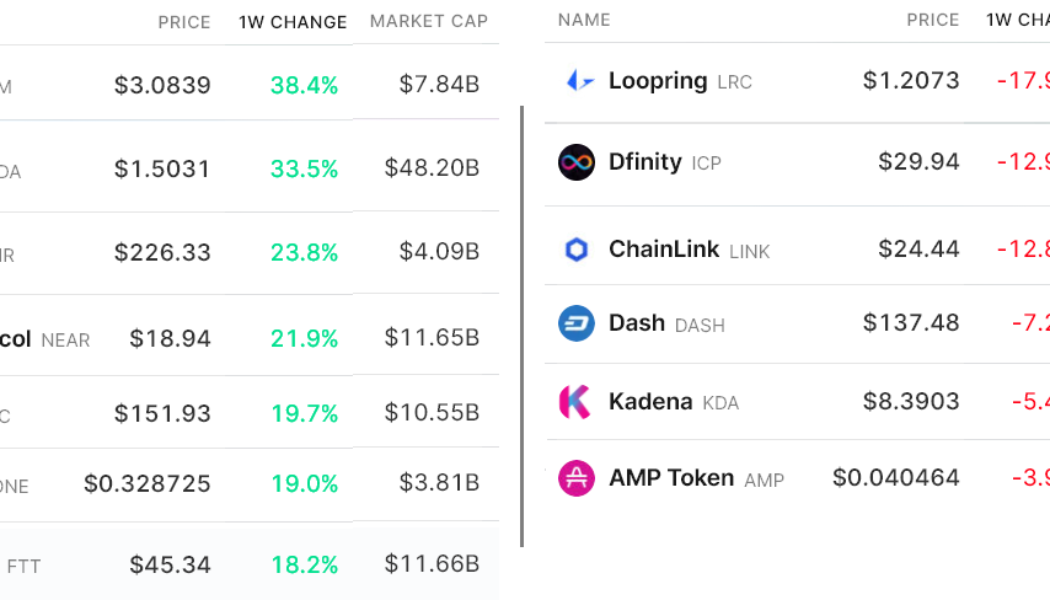The height and width of the screenshot is (600, 1050).
Task: Open the Dfinity ICP name link
Action: pos(645,162)
